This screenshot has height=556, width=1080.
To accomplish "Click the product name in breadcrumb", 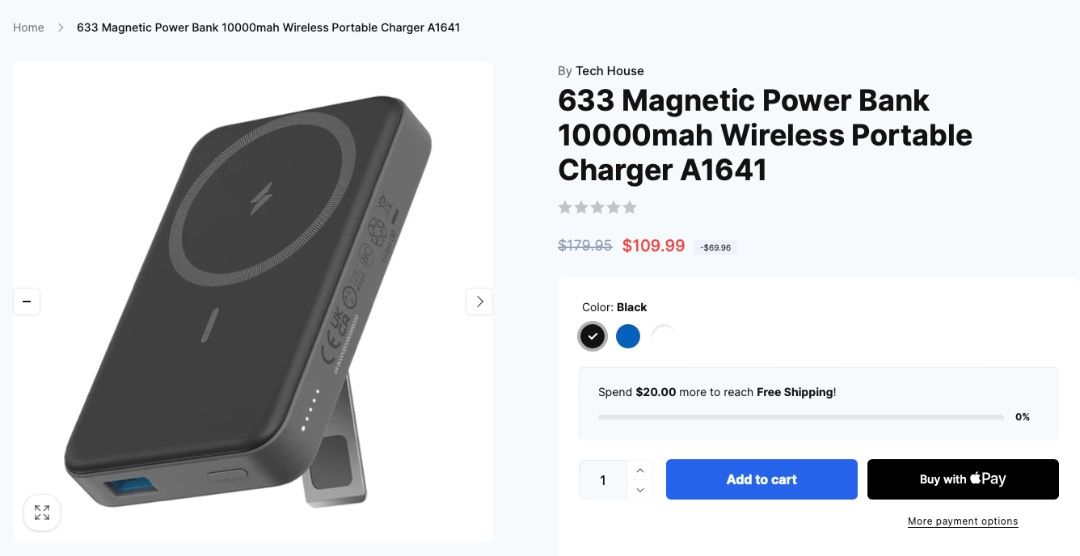I will click(x=268, y=28).
